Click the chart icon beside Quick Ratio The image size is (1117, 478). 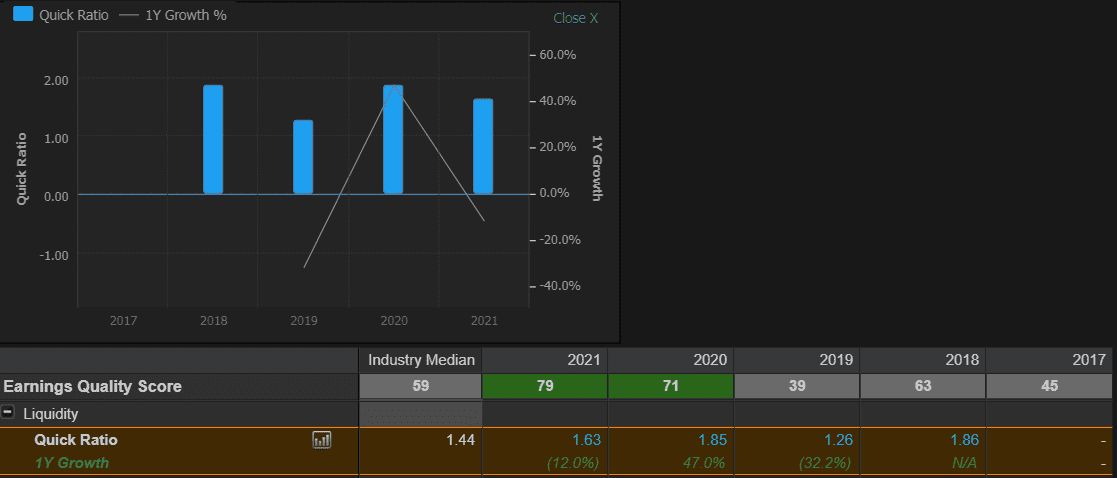point(322,439)
